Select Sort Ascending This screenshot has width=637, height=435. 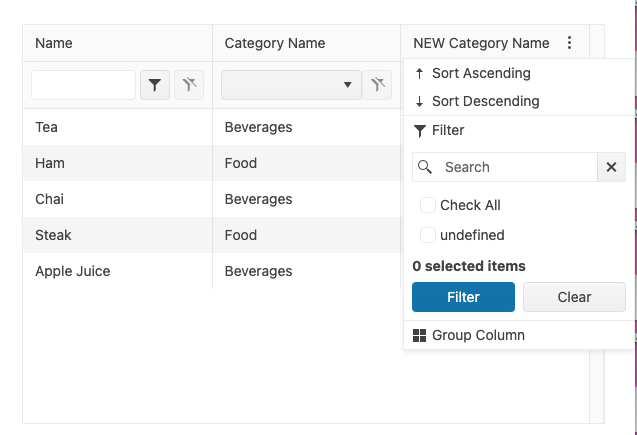pyautogui.click(x=480, y=73)
